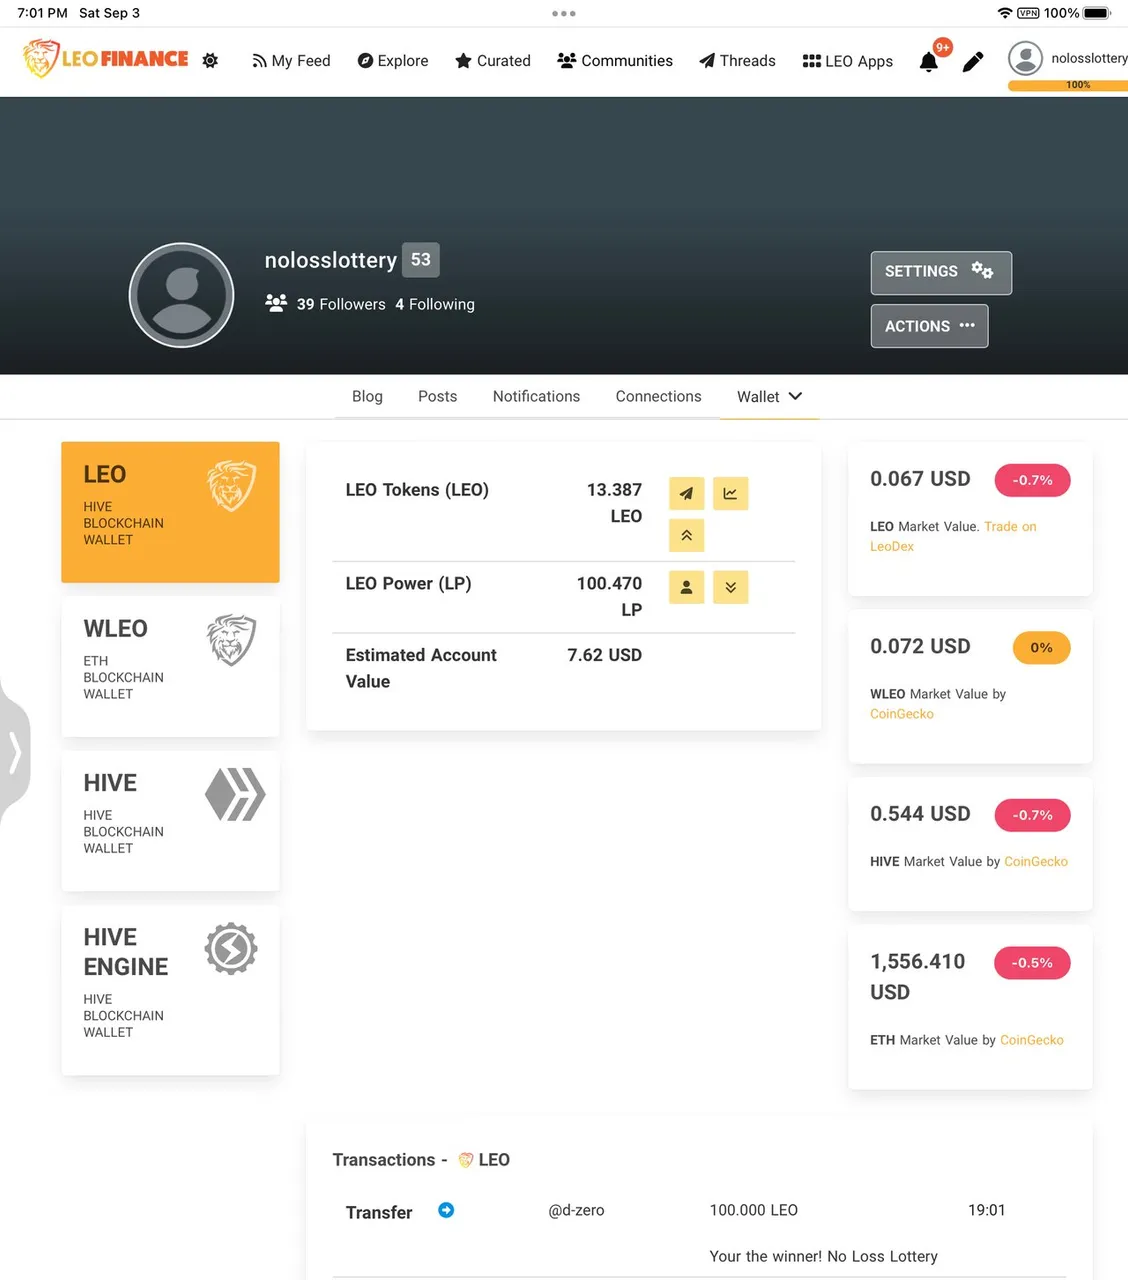Select the WLEO ETH wallet card
This screenshot has width=1128, height=1280.
(170, 667)
